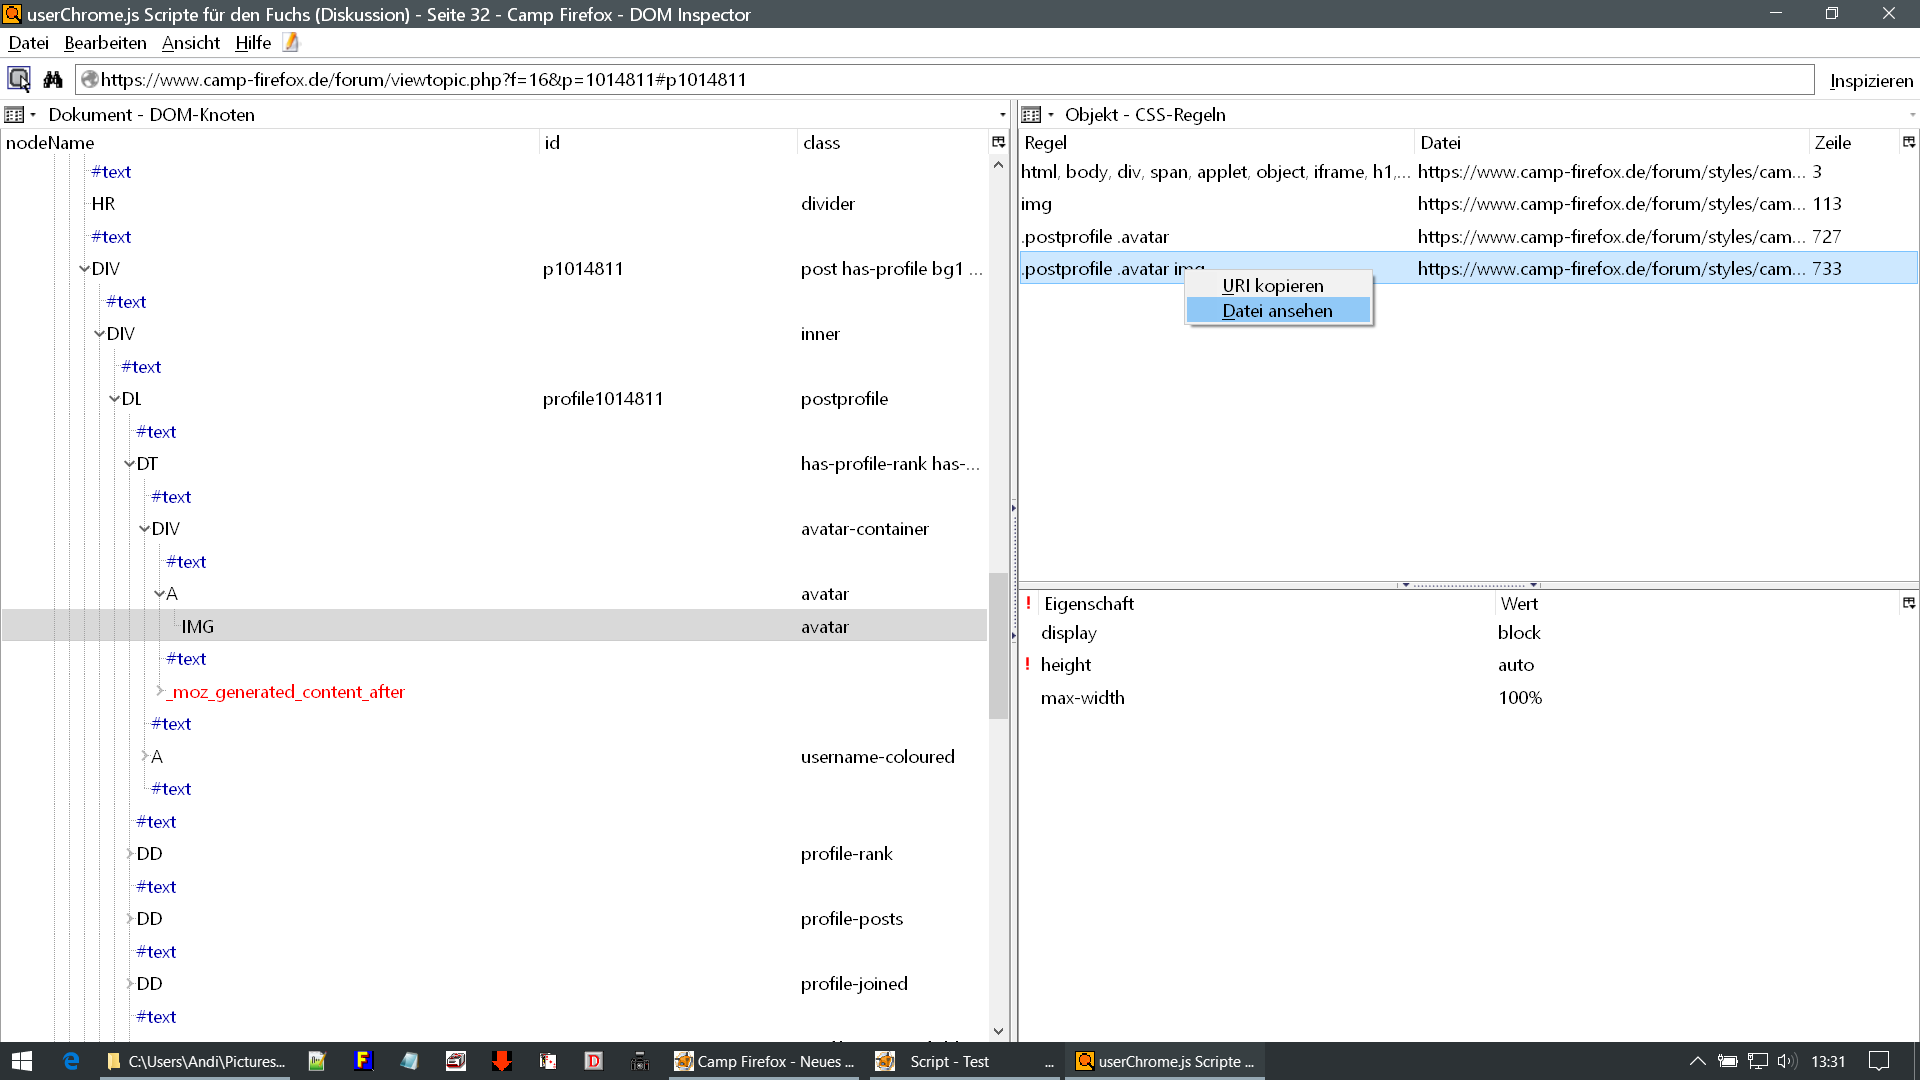The width and height of the screenshot is (1920, 1080).
Task: Collapse the DL postprofile node
Action: tap(114, 399)
